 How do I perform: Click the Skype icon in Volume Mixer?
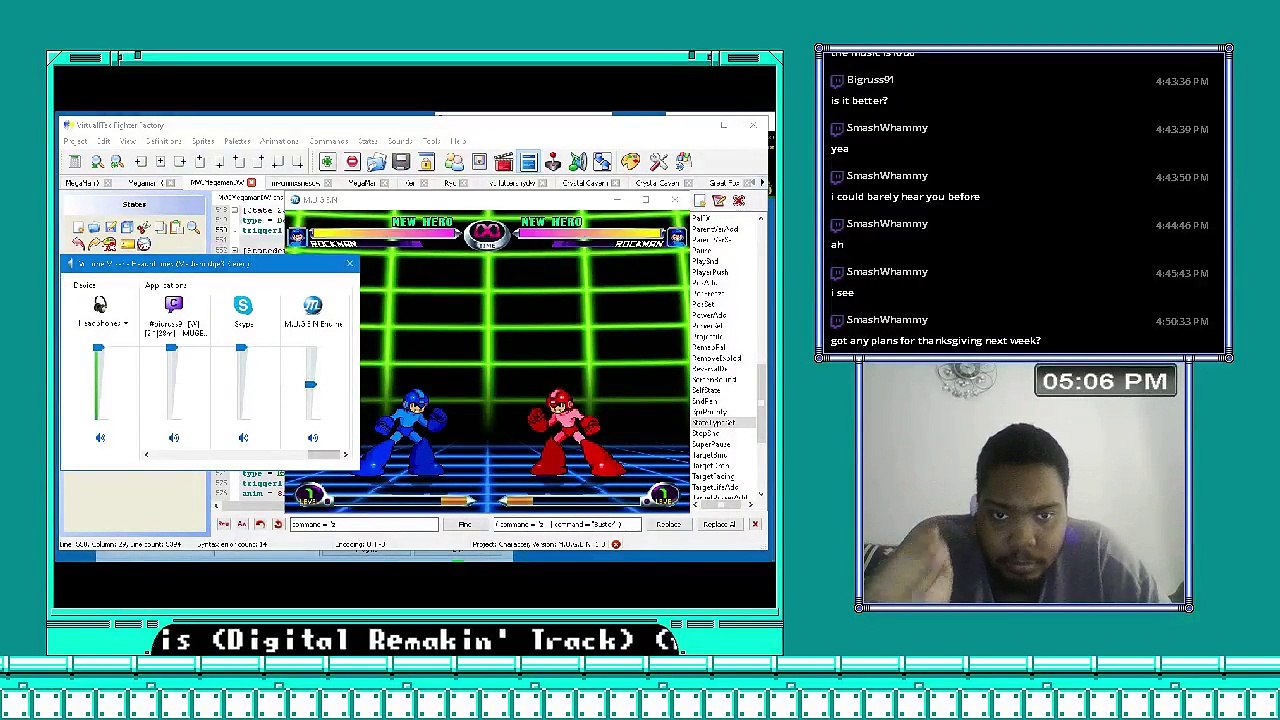click(243, 305)
